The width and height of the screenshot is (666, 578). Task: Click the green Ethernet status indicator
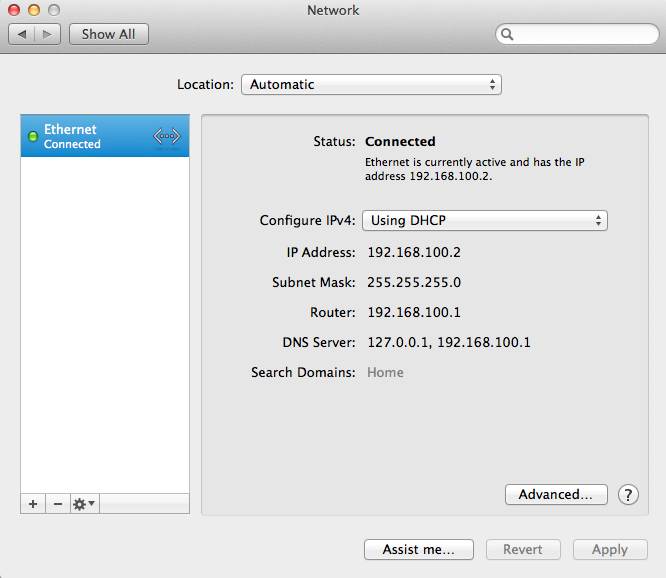[33, 136]
